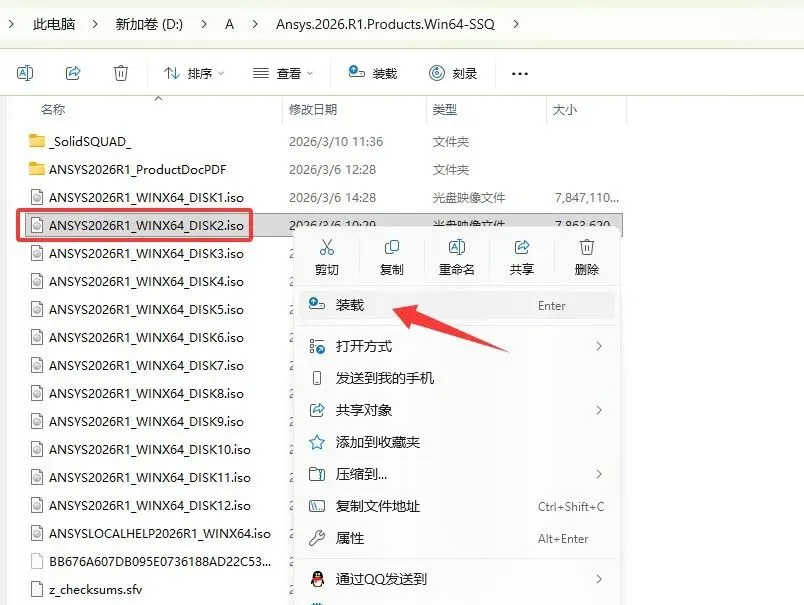
Task: Click 光盘映像文件 type of DISK1.iso
Action: coord(469,197)
